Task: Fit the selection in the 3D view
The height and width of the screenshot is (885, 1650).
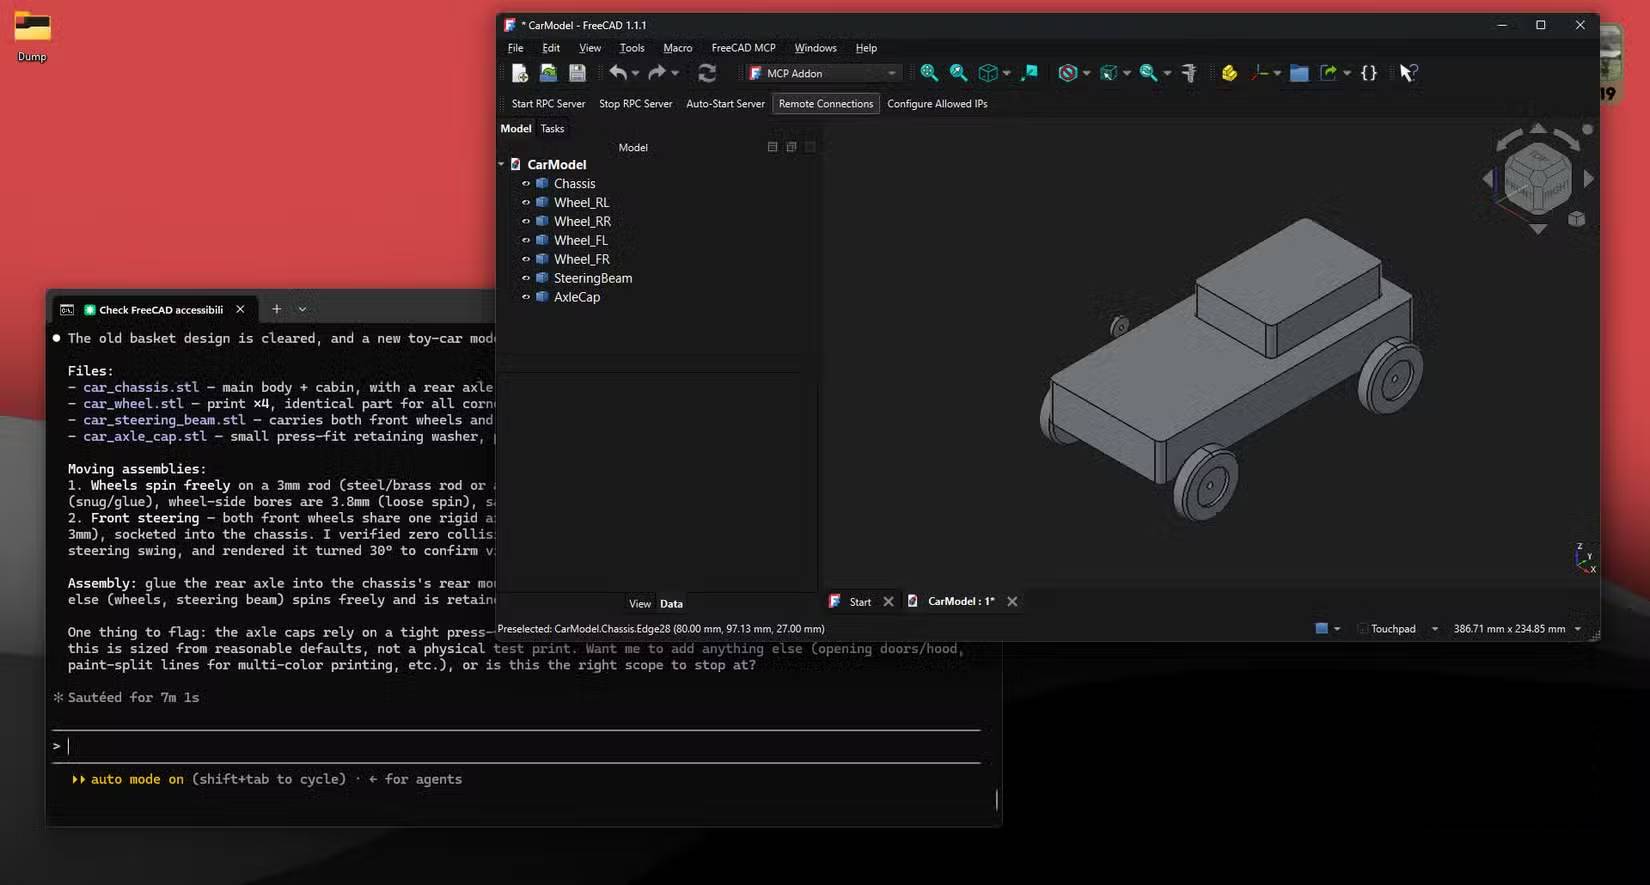Action: [x=958, y=73]
